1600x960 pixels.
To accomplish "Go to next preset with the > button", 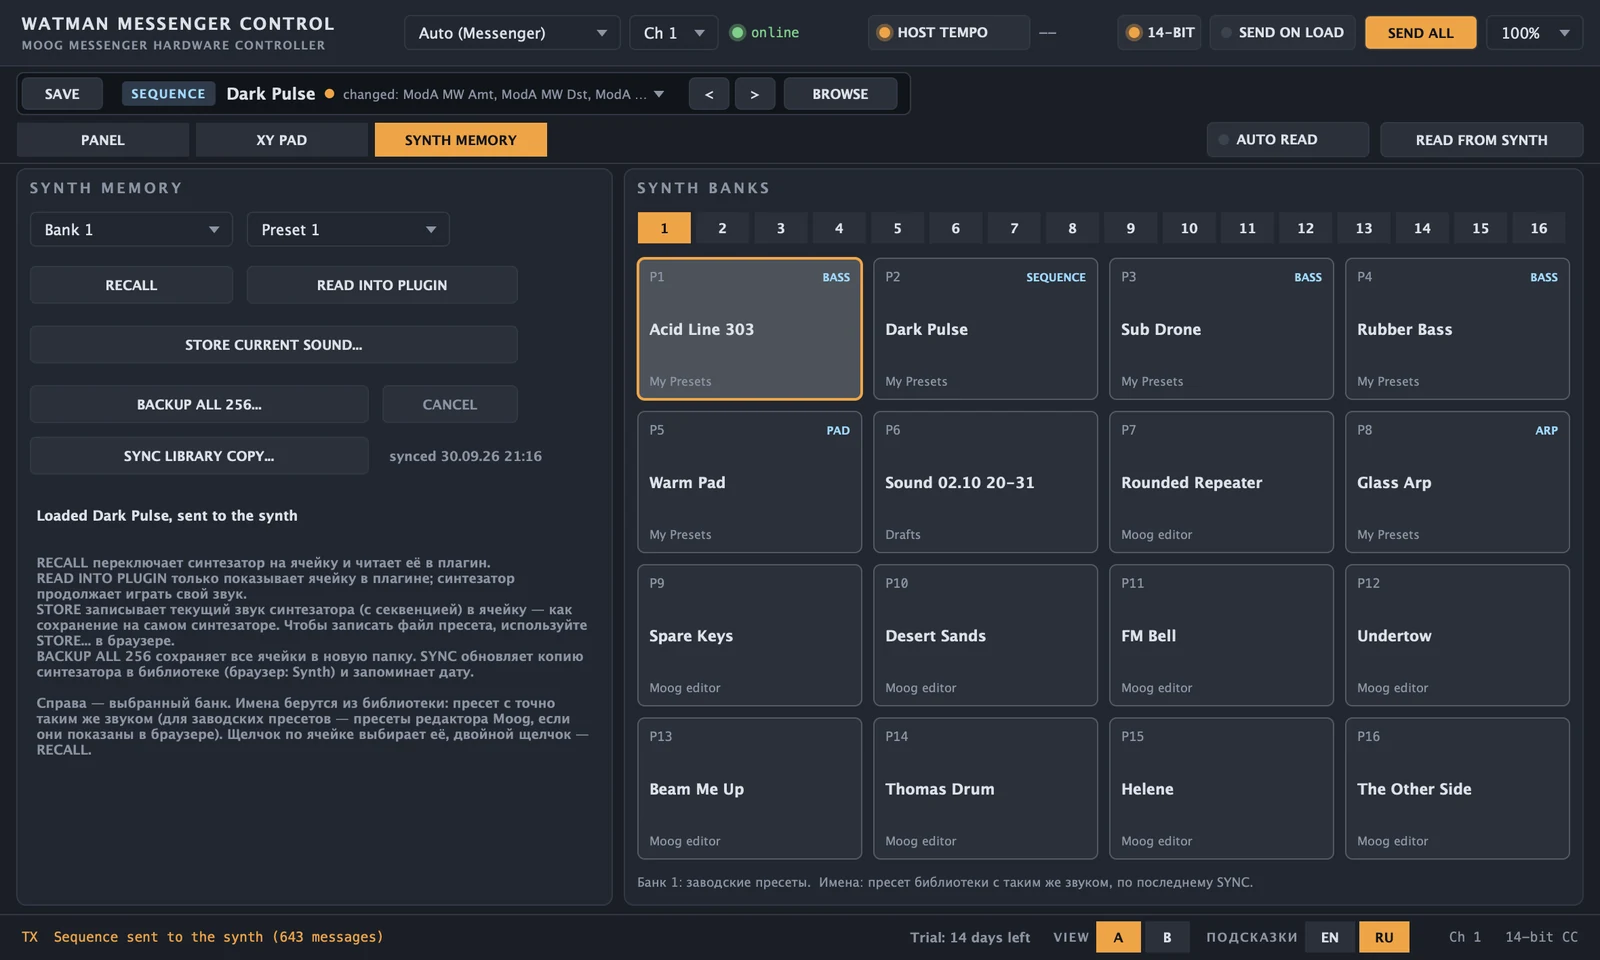I will tap(755, 94).
